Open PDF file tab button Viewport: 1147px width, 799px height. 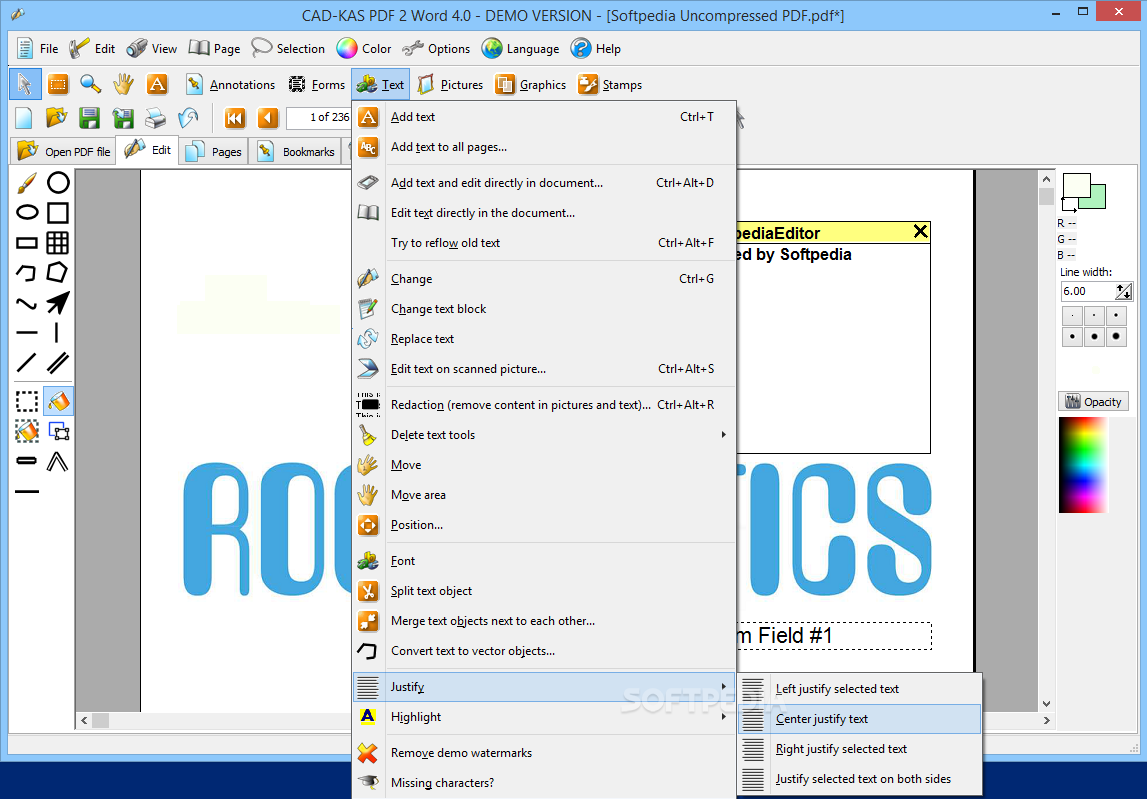coord(64,151)
